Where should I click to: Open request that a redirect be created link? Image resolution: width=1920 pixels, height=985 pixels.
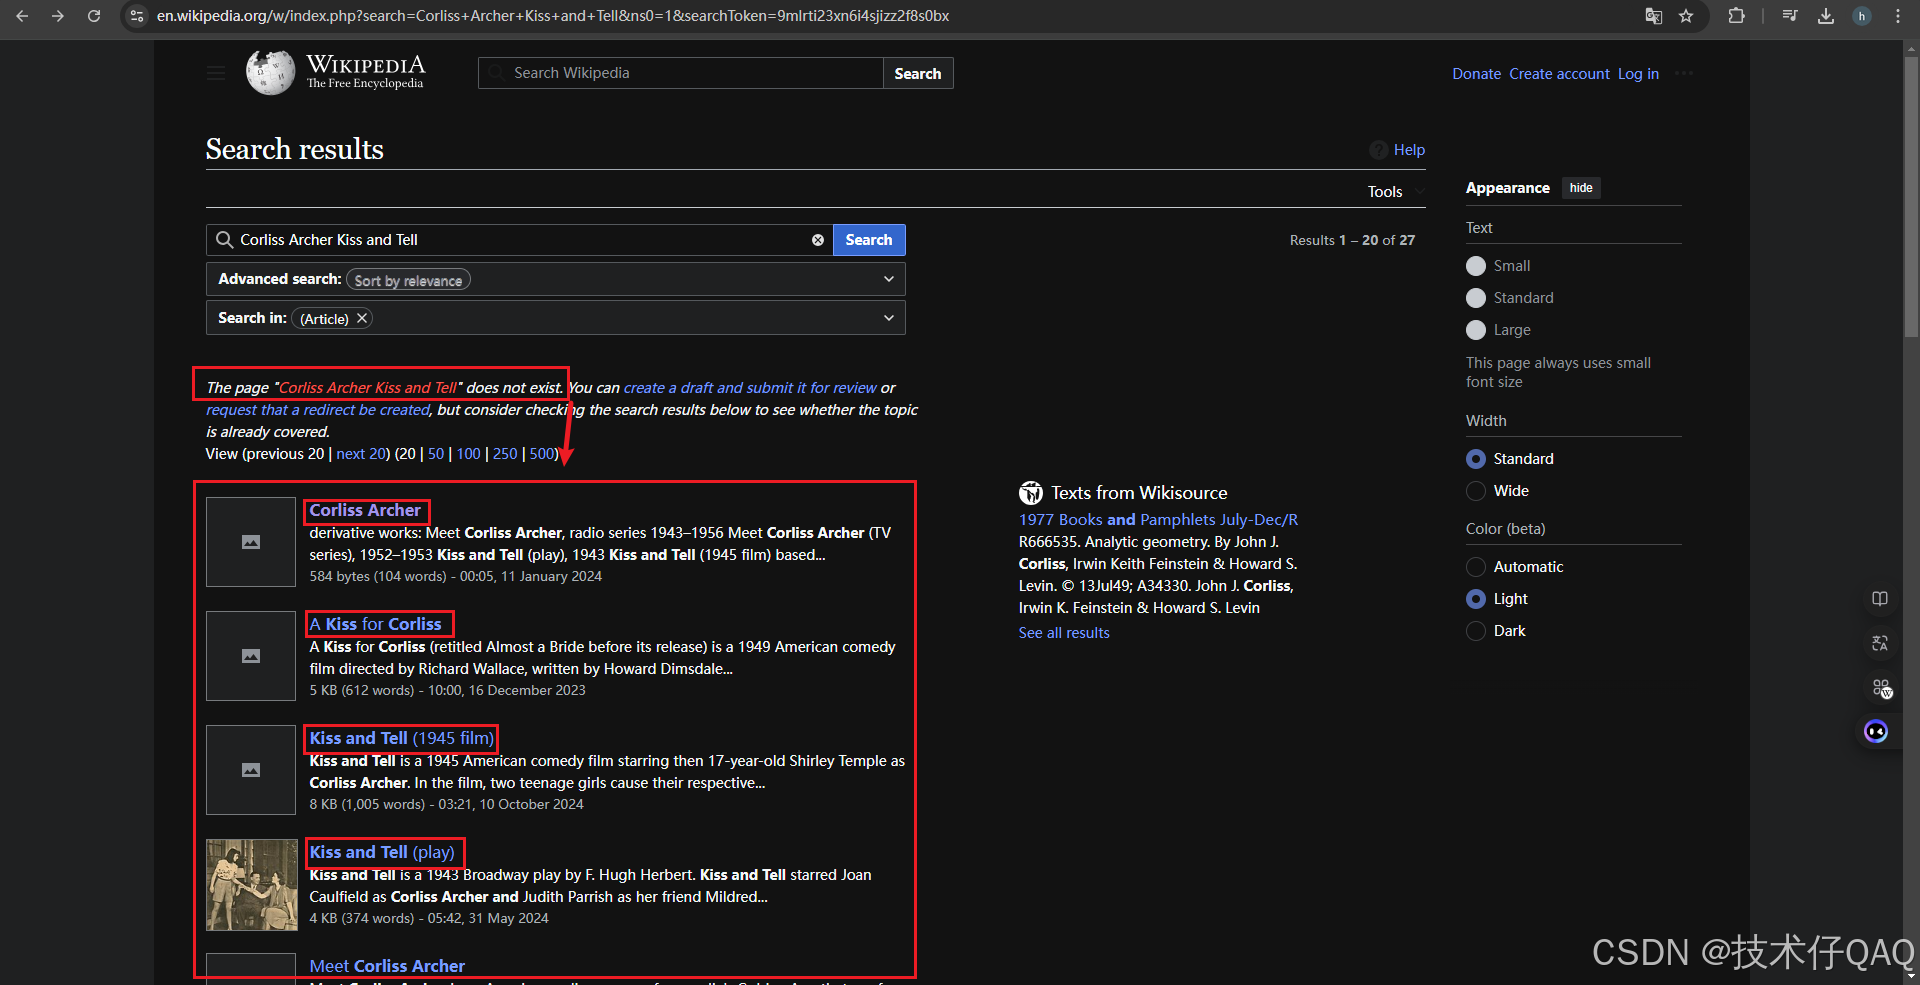pos(318,410)
